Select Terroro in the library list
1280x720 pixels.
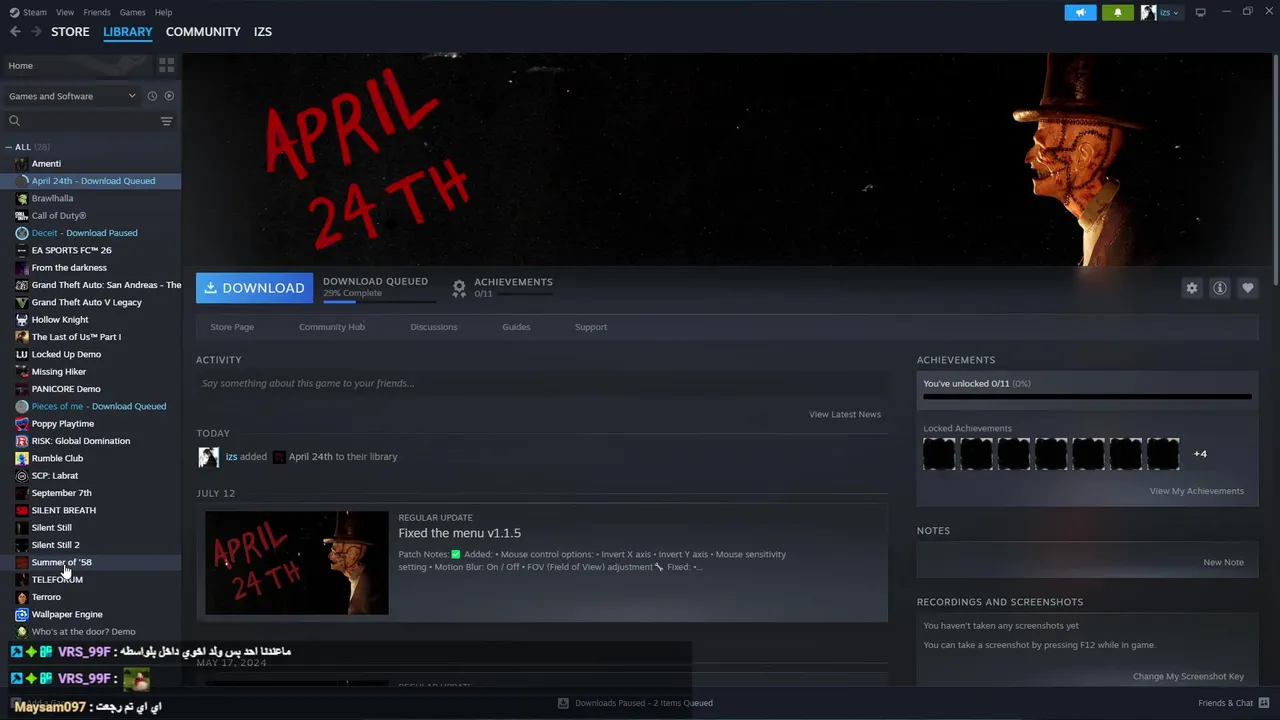pyautogui.click(x=46, y=597)
